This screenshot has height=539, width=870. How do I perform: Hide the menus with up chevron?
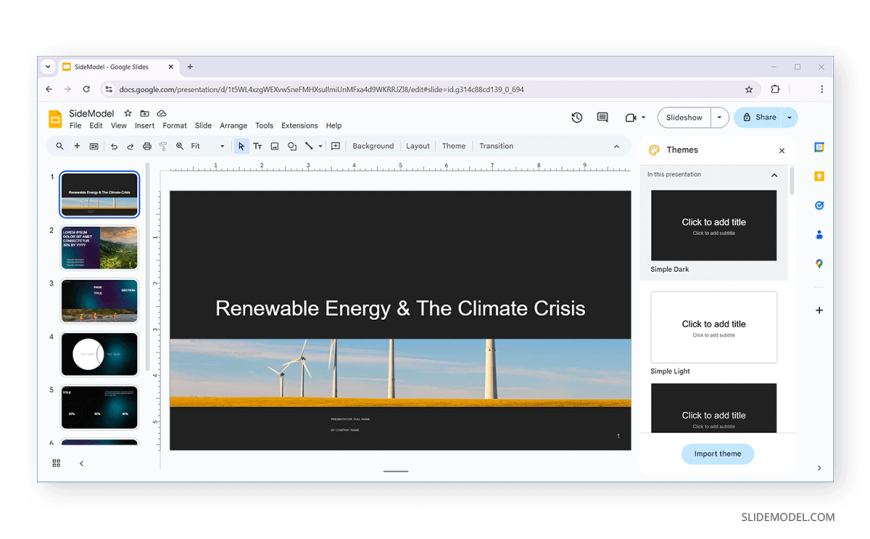pos(616,147)
